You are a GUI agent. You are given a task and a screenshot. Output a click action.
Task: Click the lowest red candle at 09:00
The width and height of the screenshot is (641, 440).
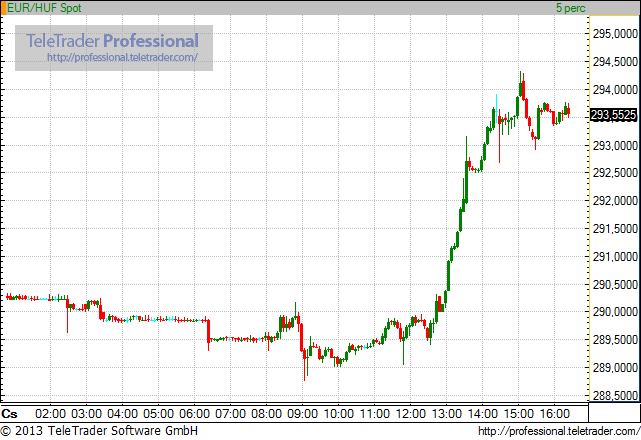pos(304,365)
